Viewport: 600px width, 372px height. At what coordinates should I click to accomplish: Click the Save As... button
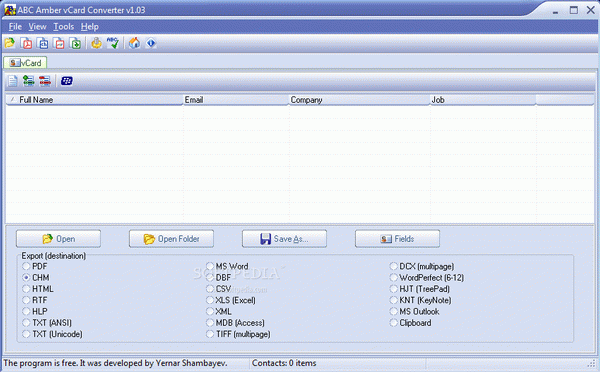point(284,239)
